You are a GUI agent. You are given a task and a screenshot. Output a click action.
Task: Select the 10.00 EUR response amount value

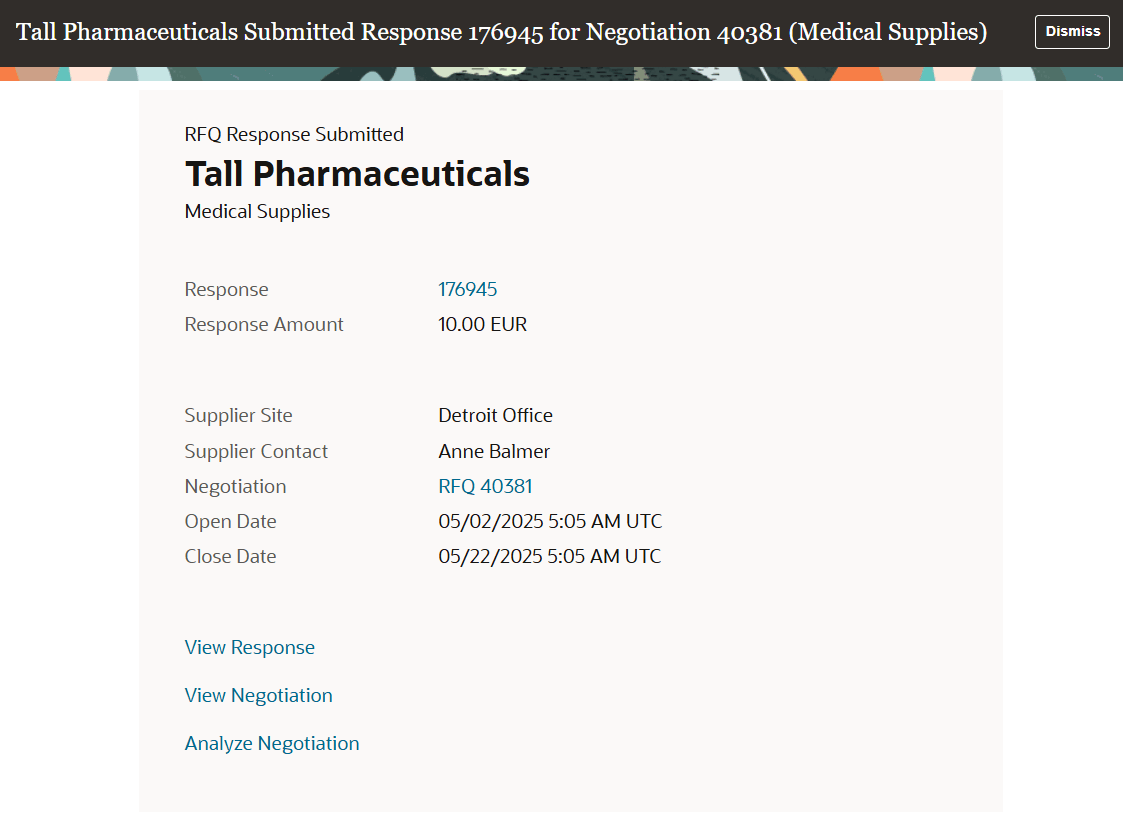[482, 324]
